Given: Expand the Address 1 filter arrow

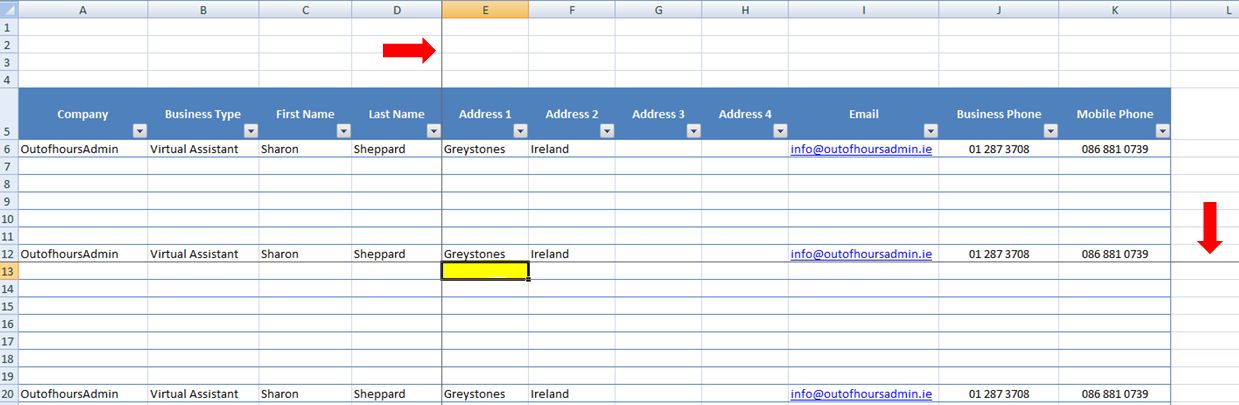Looking at the screenshot, I should [x=521, y=131].
